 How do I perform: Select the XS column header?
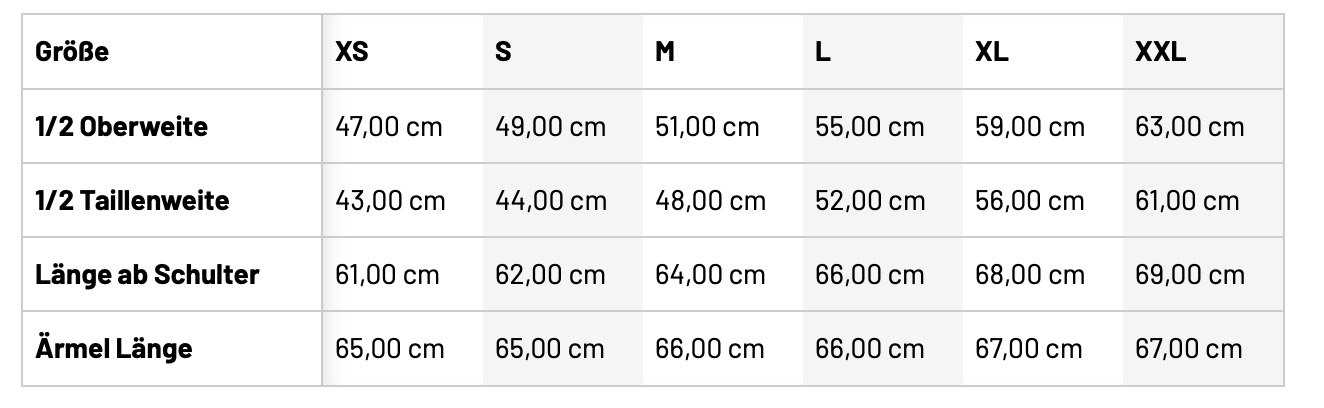coord(352,52)
